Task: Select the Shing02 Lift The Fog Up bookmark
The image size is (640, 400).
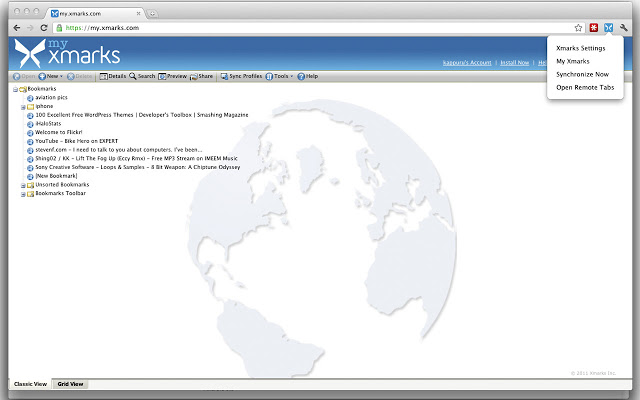Action: tap(136, 158)
